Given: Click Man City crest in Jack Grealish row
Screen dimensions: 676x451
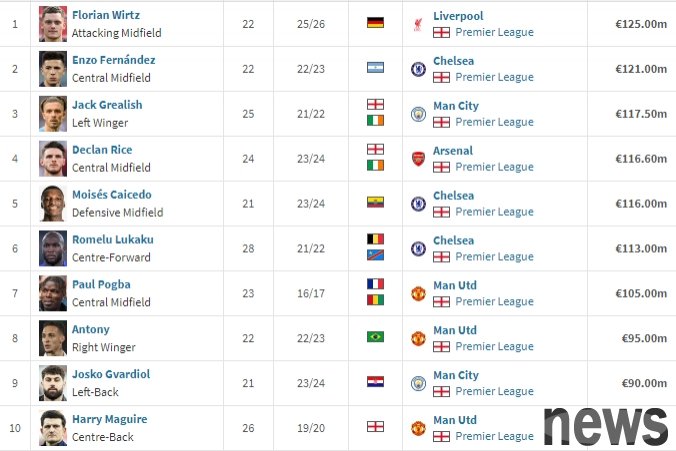Looking at the screenshot, I should point(418,114).
